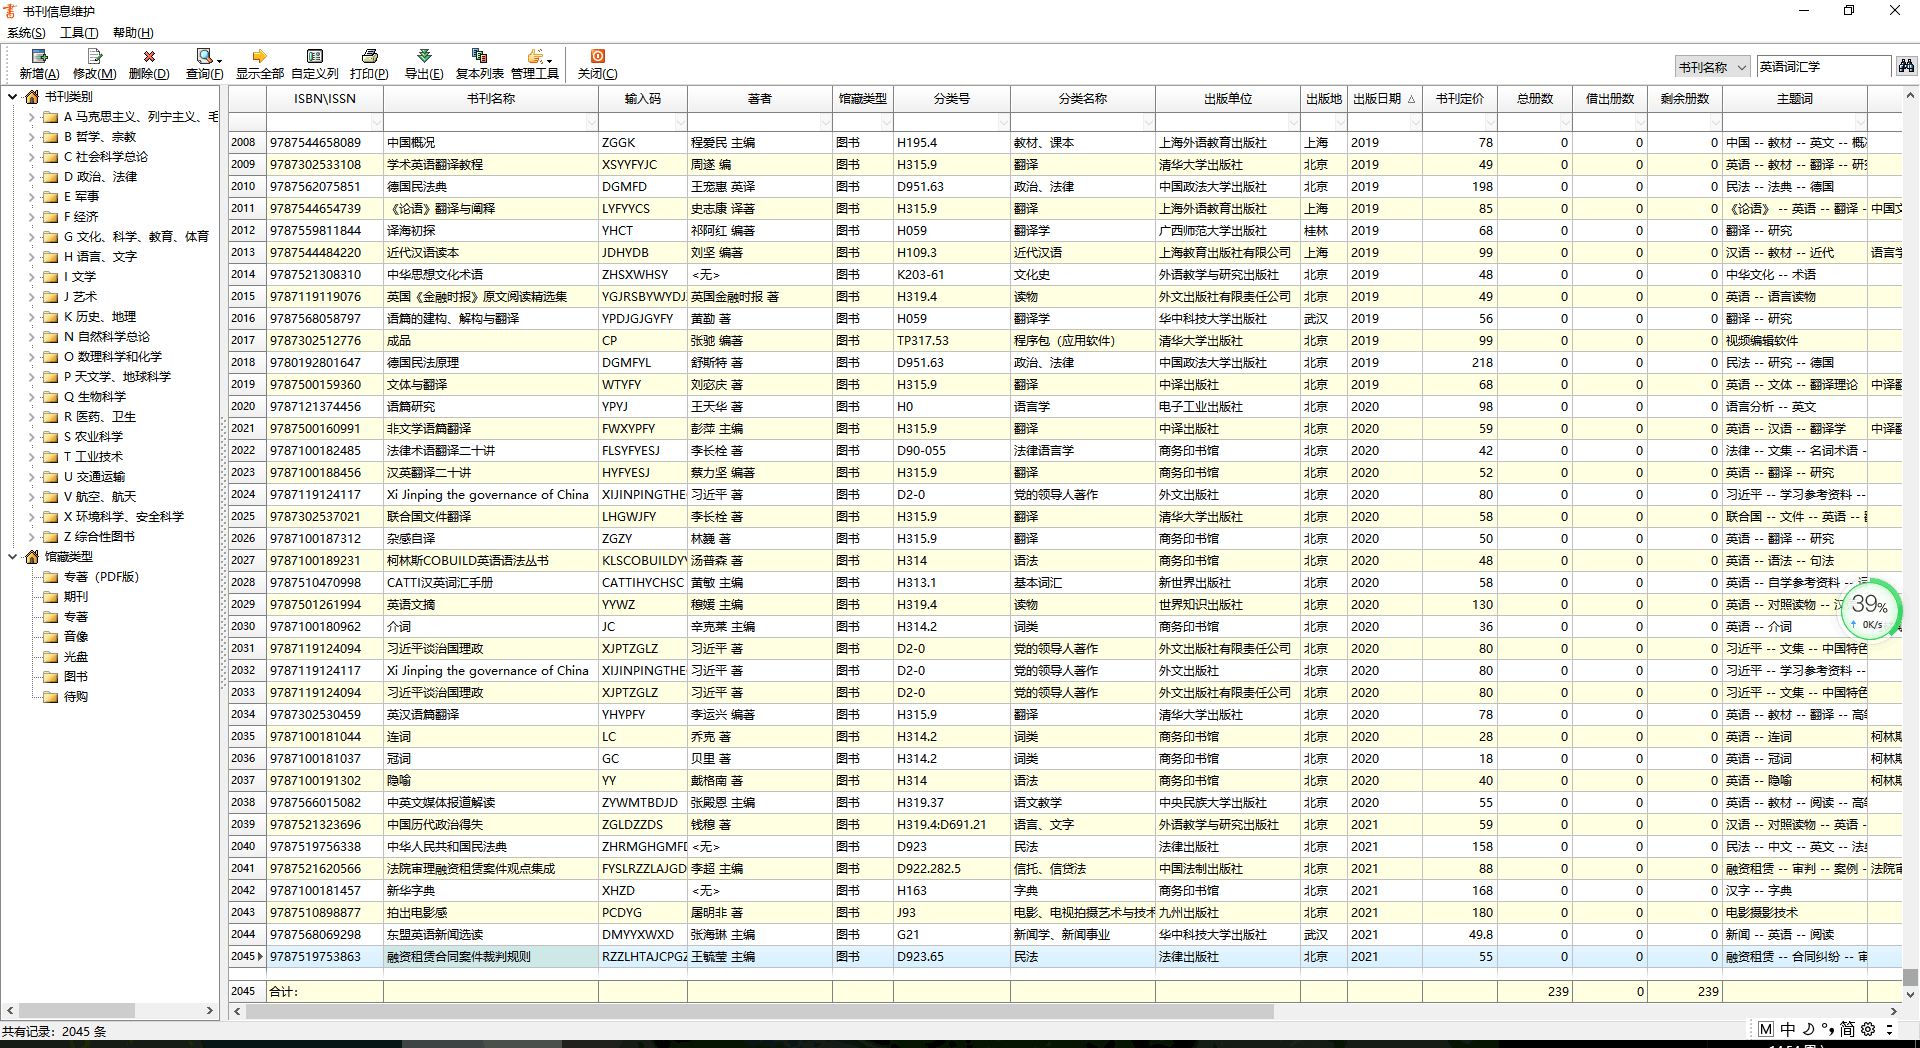This screenshot has width=1920, height=1048.
Task: Open the 书刊名称 search field dropdown
Action: pos(1741,67)
